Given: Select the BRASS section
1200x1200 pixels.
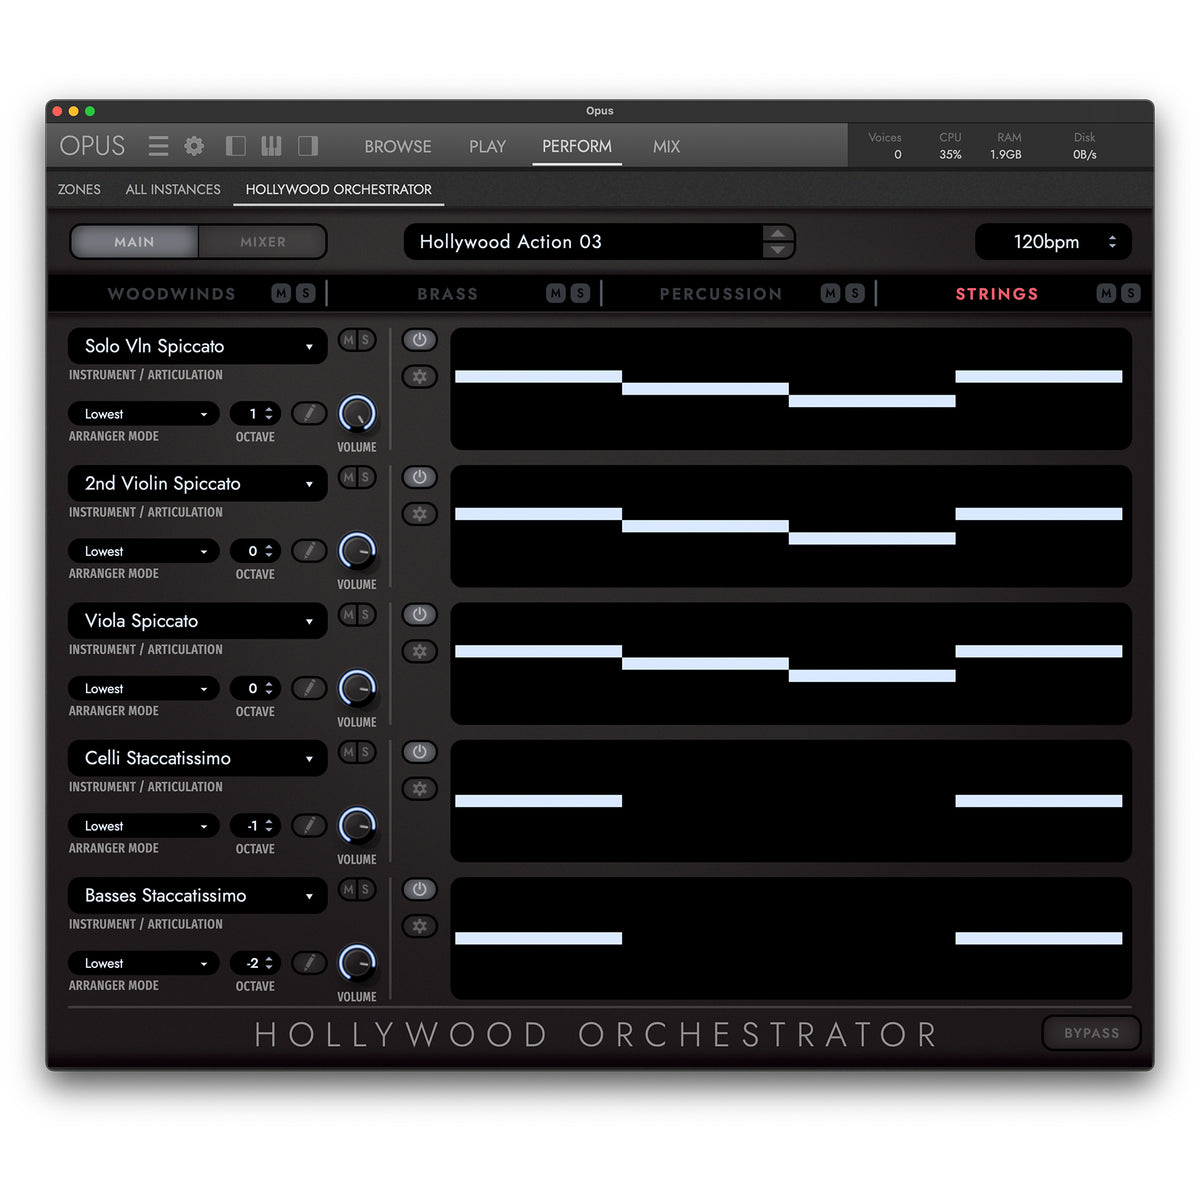Looking at the screenshot, I should click(447, 294).
